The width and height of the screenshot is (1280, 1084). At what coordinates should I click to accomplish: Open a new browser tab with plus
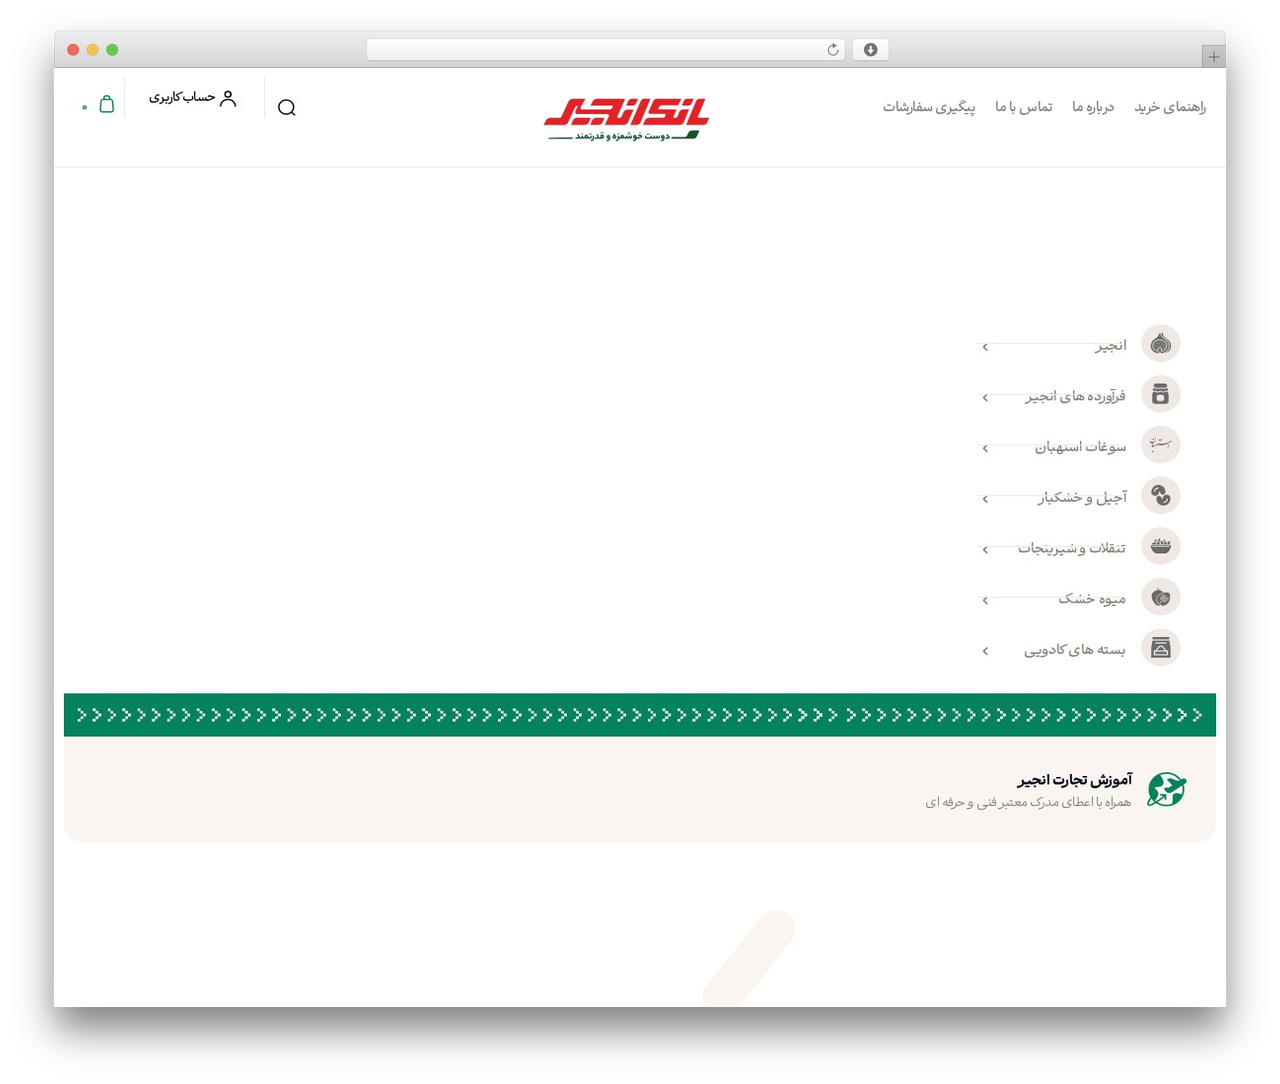1213,57
